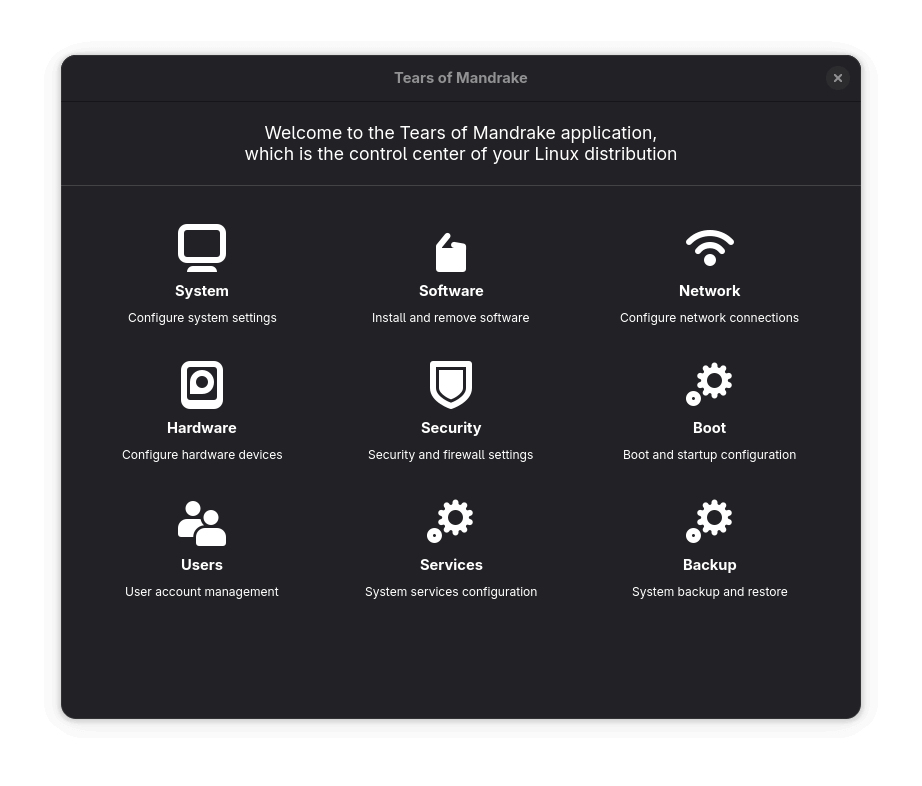922x786 pixels.
Task: Click "System backup and restore" description
Action: 710,592
